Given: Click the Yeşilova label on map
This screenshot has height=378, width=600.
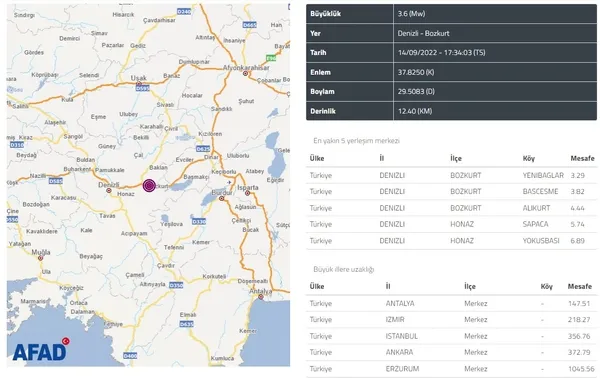Looking at the screenshot, I should click(x=171, y=224).
